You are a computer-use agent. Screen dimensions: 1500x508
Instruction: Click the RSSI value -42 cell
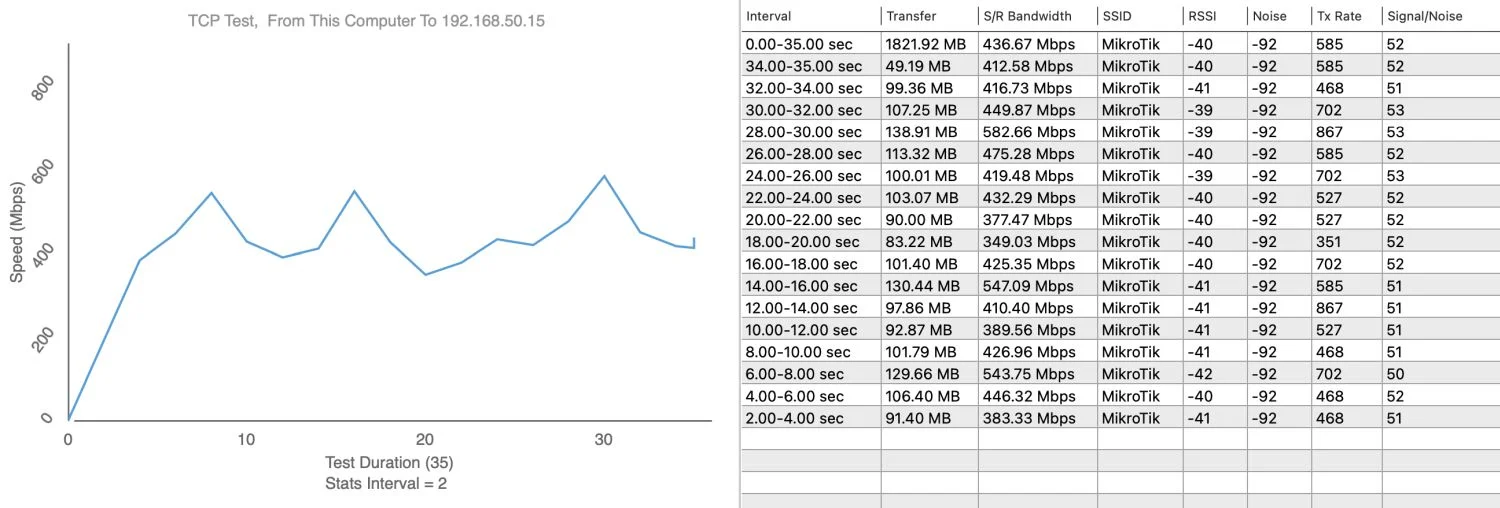click(1201, 374)
